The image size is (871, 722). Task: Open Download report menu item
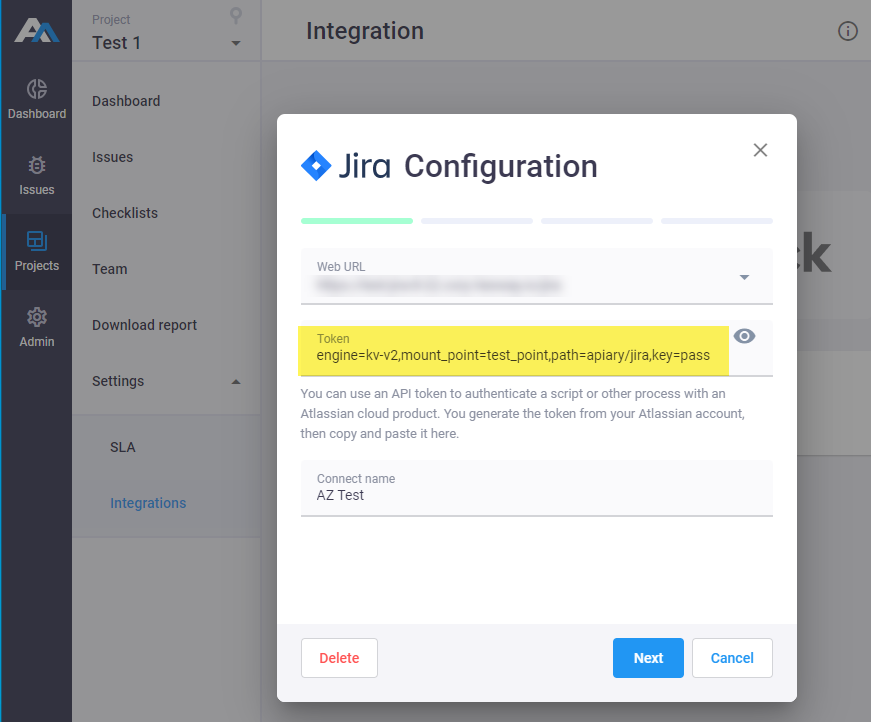[144, 325]
